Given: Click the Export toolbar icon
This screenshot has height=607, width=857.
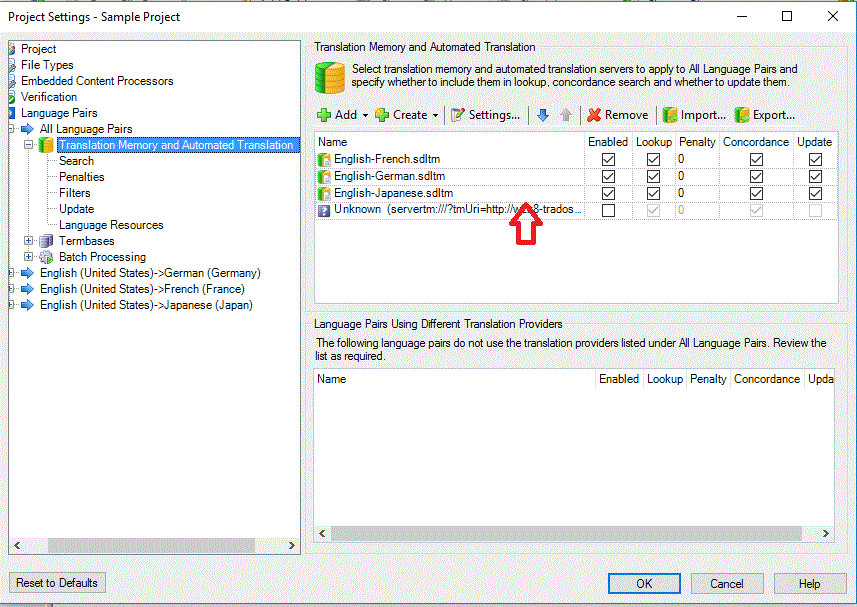Looking at the screenshot, I should [742, 115].
